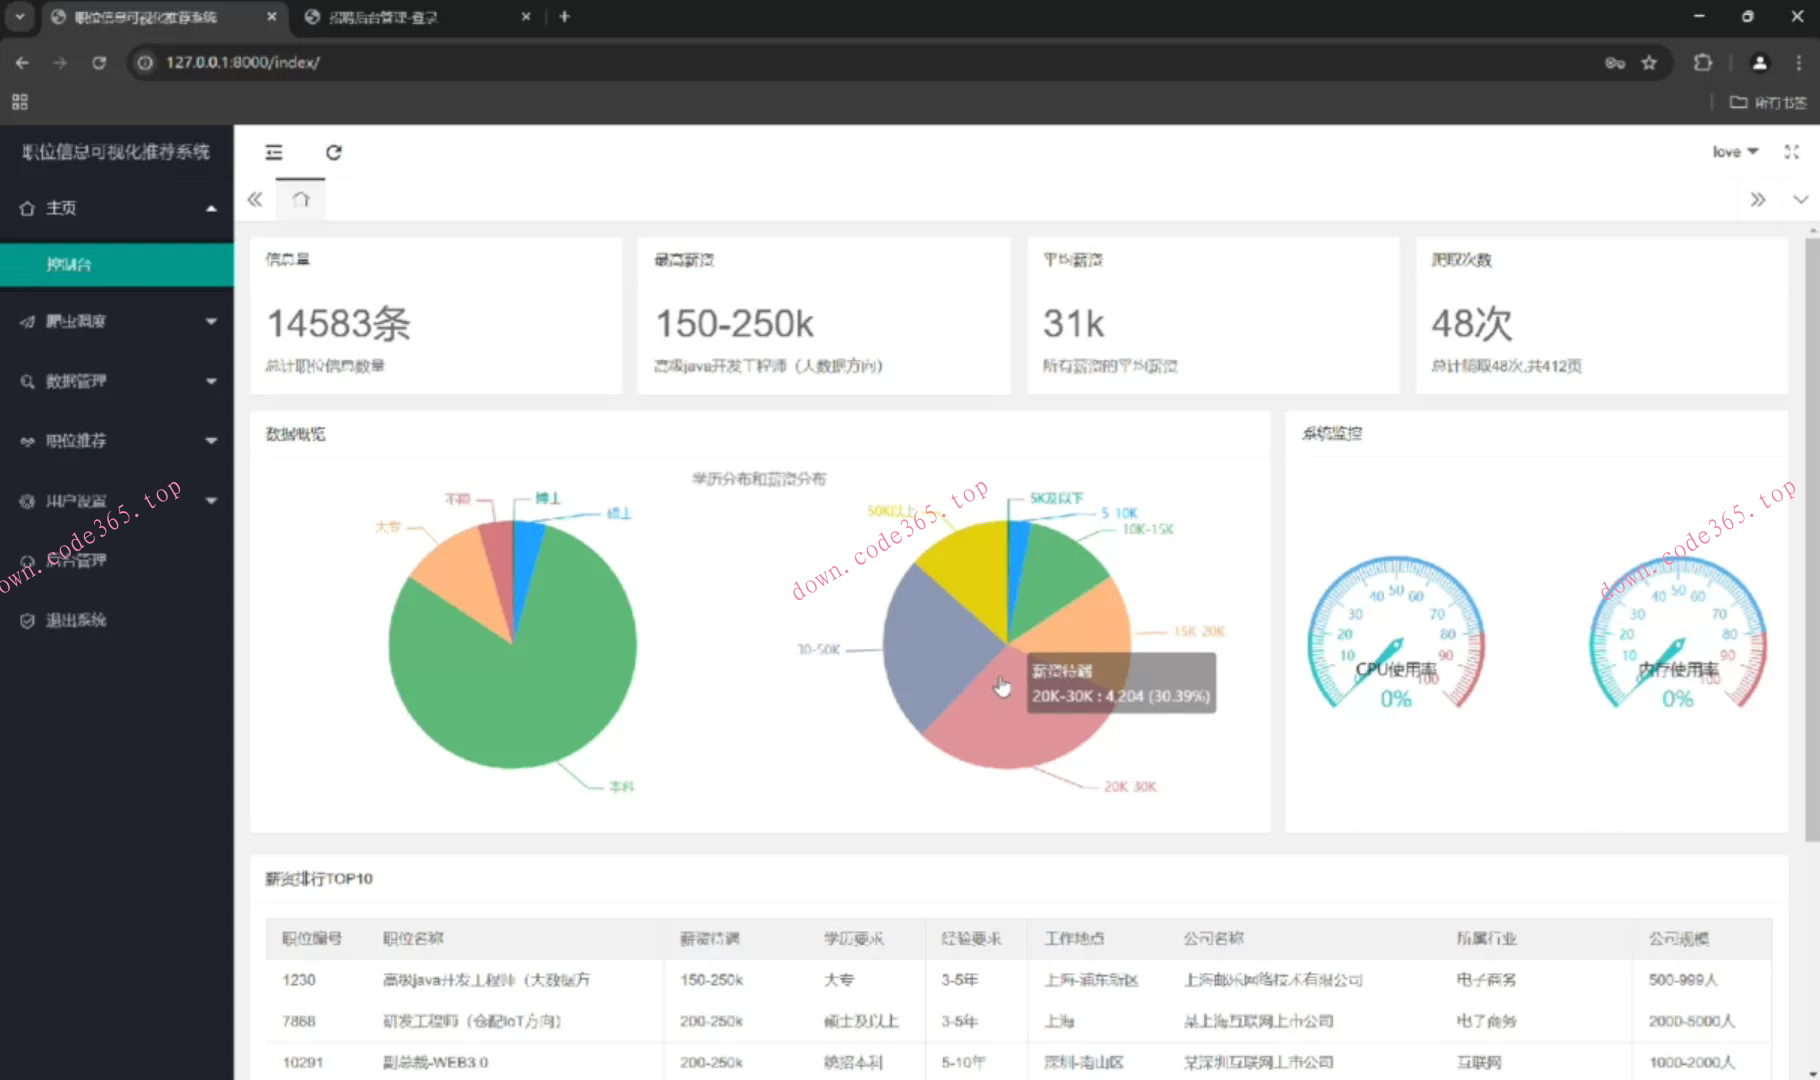Click the paper-plane icon sidebar item
The height and width of the screenshot is (1080, 1820).
[116, 321]
